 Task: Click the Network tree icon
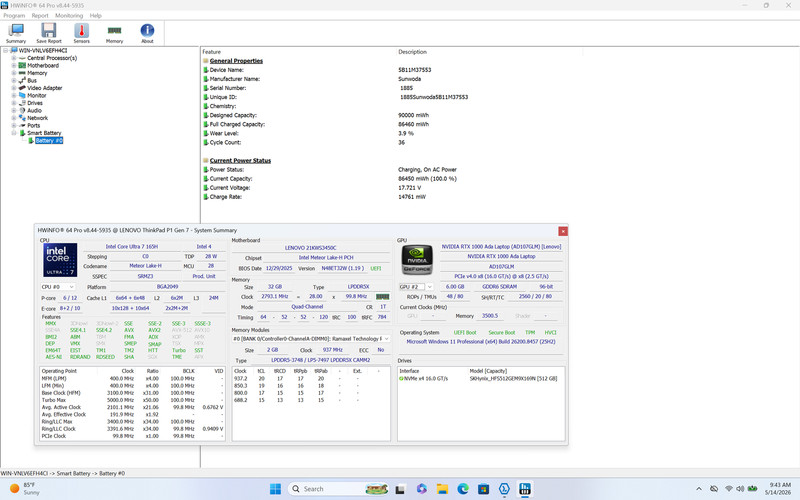pos(22,118)
